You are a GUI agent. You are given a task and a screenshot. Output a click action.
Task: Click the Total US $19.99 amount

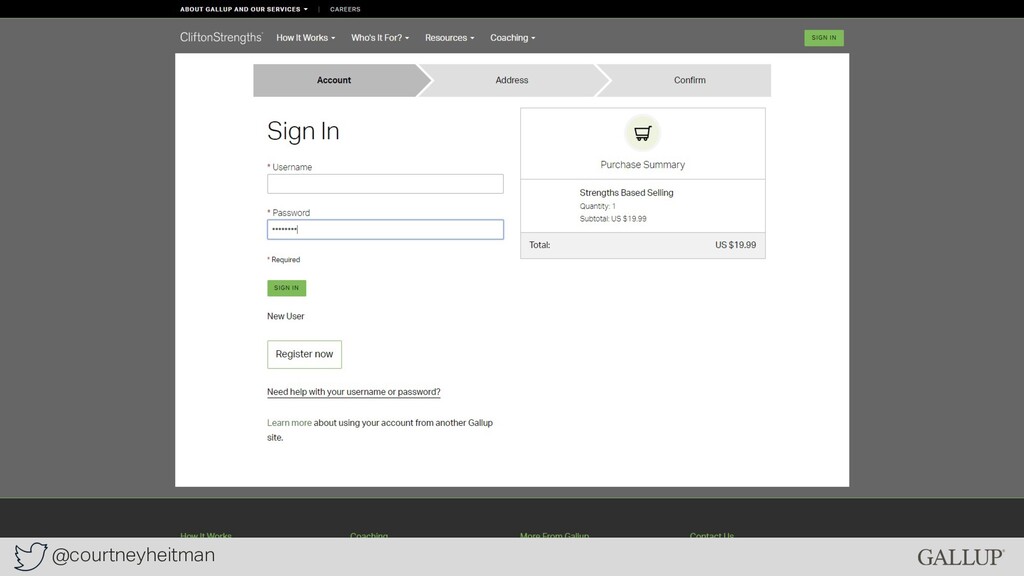click(735, 245)
